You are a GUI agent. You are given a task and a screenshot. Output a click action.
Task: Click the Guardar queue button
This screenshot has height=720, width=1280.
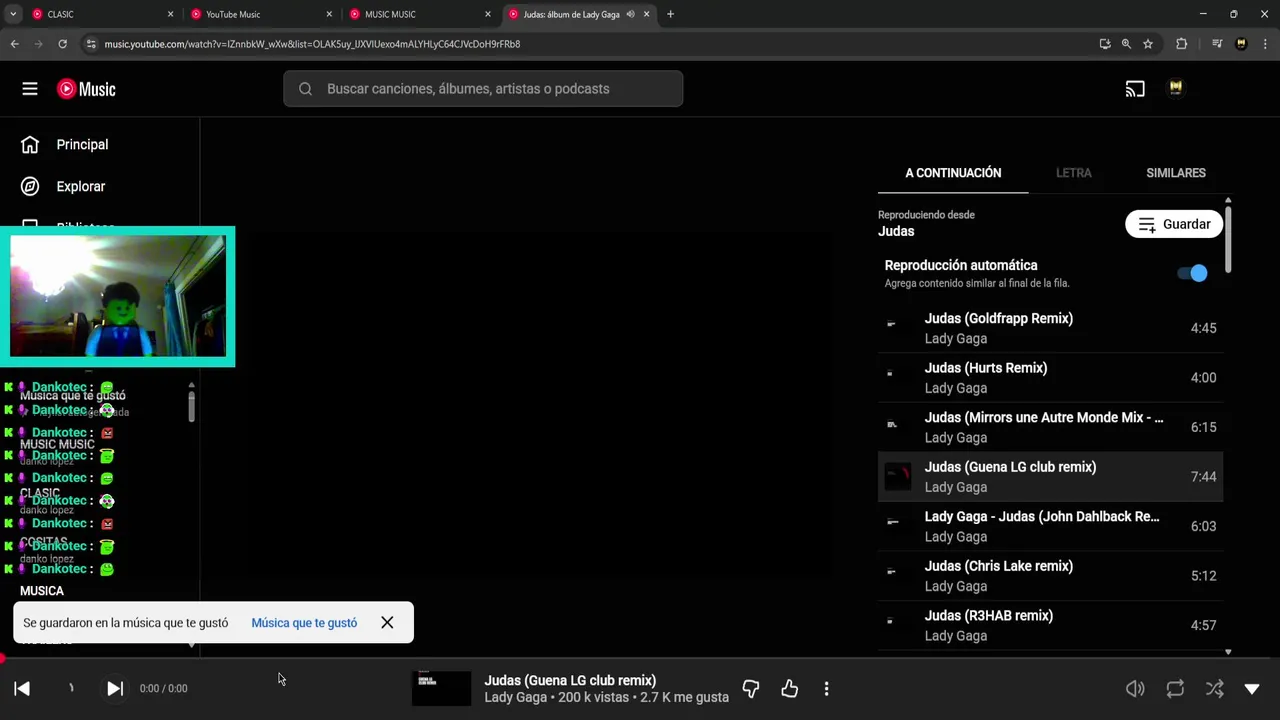click(x=1174, y=224)
